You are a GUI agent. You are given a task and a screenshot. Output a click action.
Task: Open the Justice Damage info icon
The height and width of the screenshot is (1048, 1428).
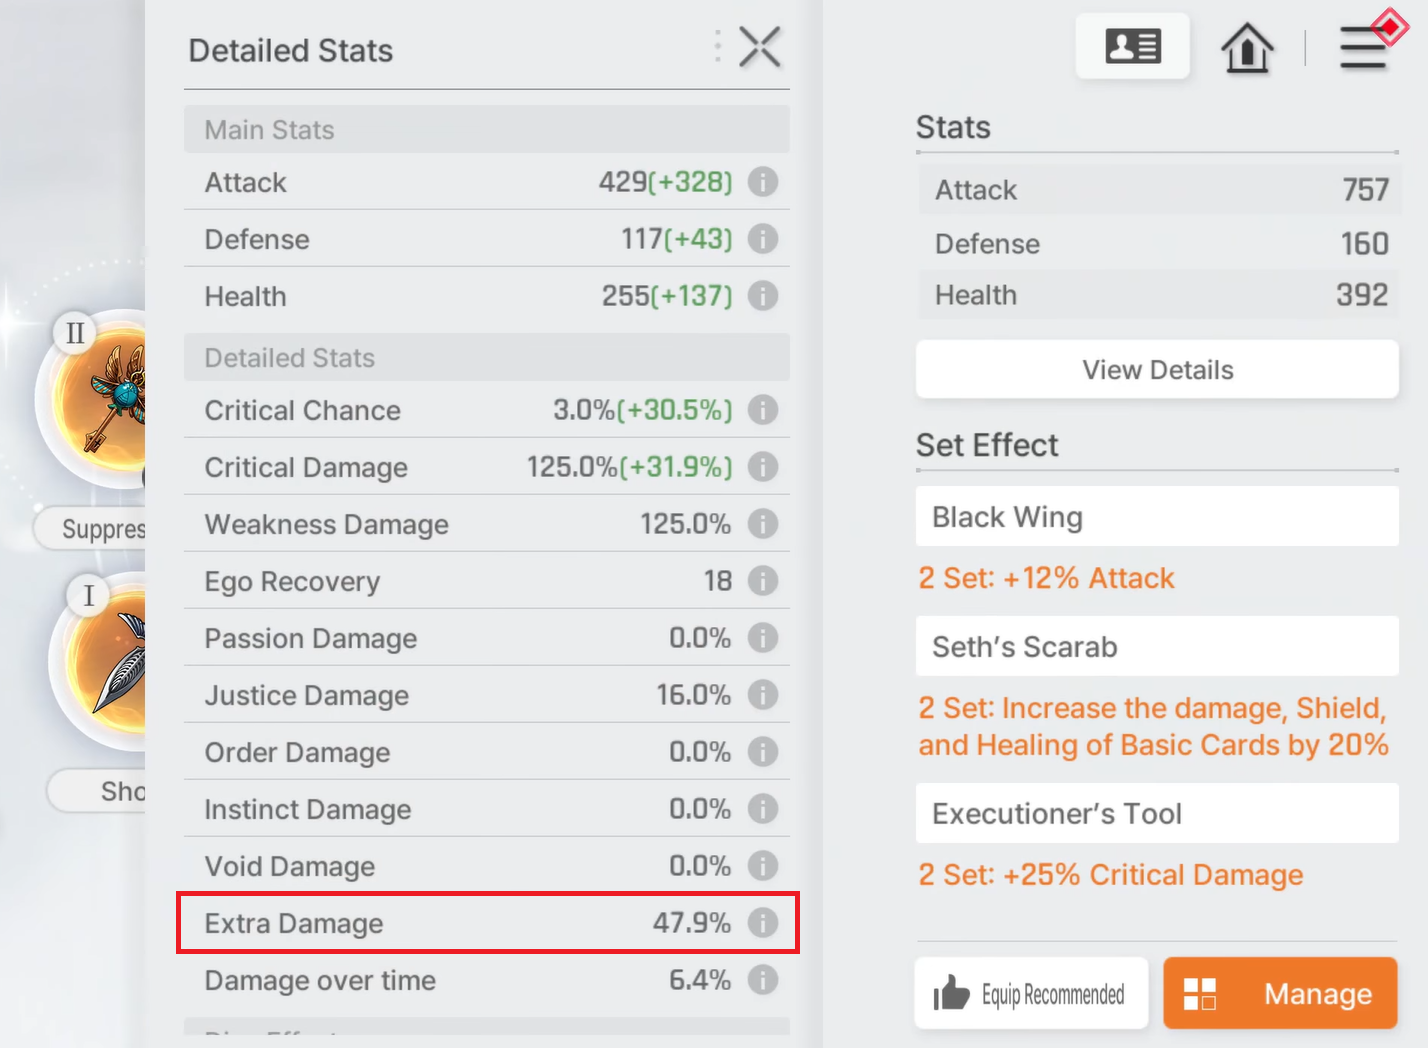pos(763,695)
